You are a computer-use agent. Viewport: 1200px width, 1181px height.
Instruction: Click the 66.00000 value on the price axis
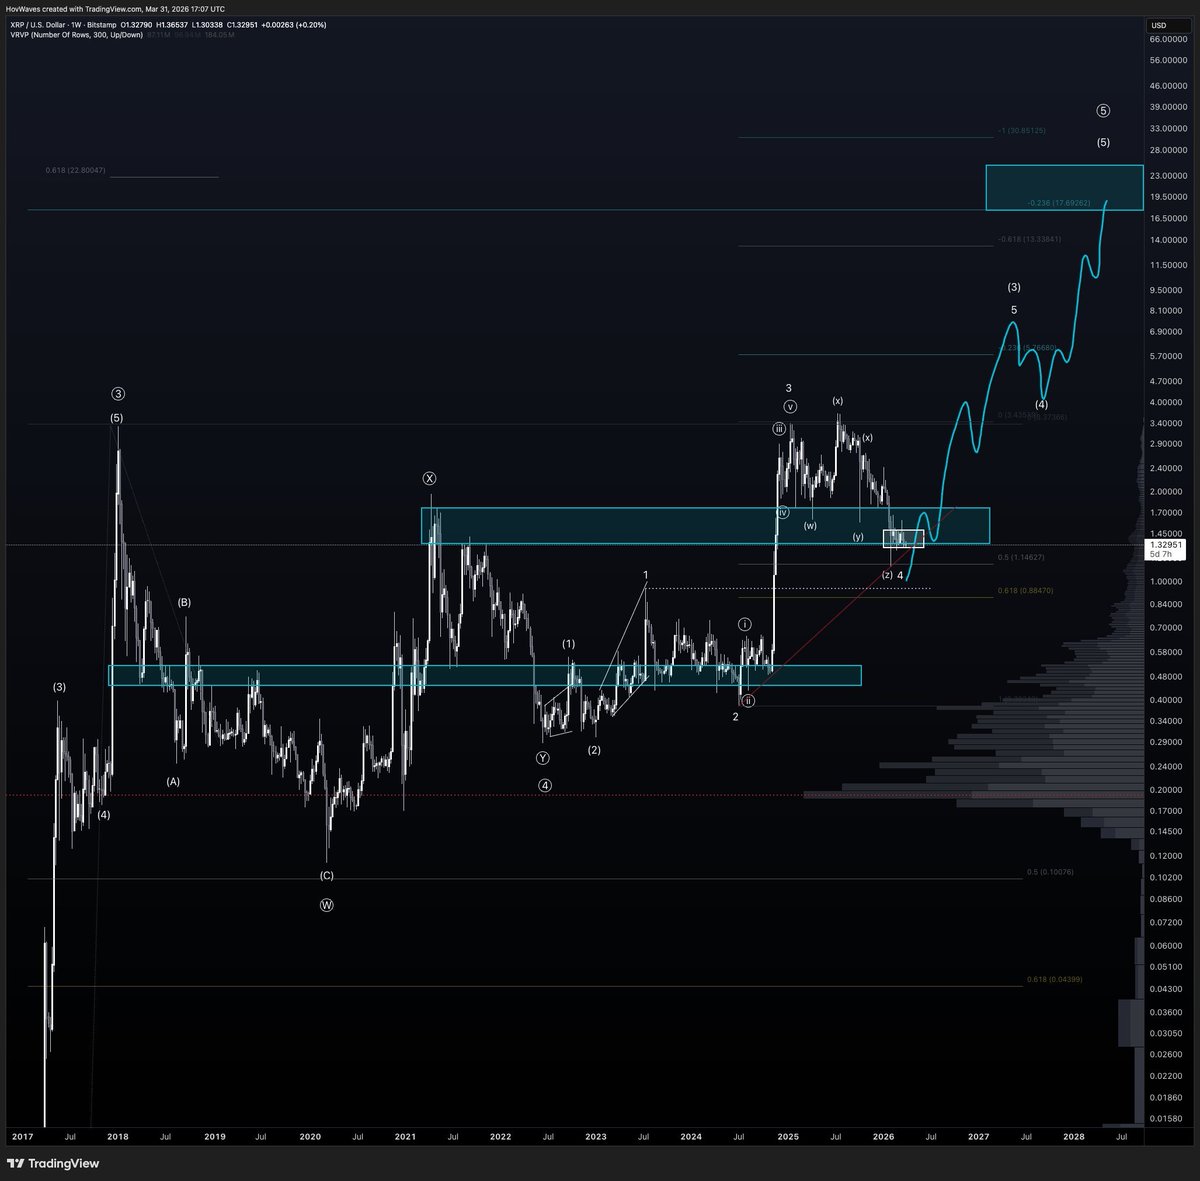[1166, 37]
